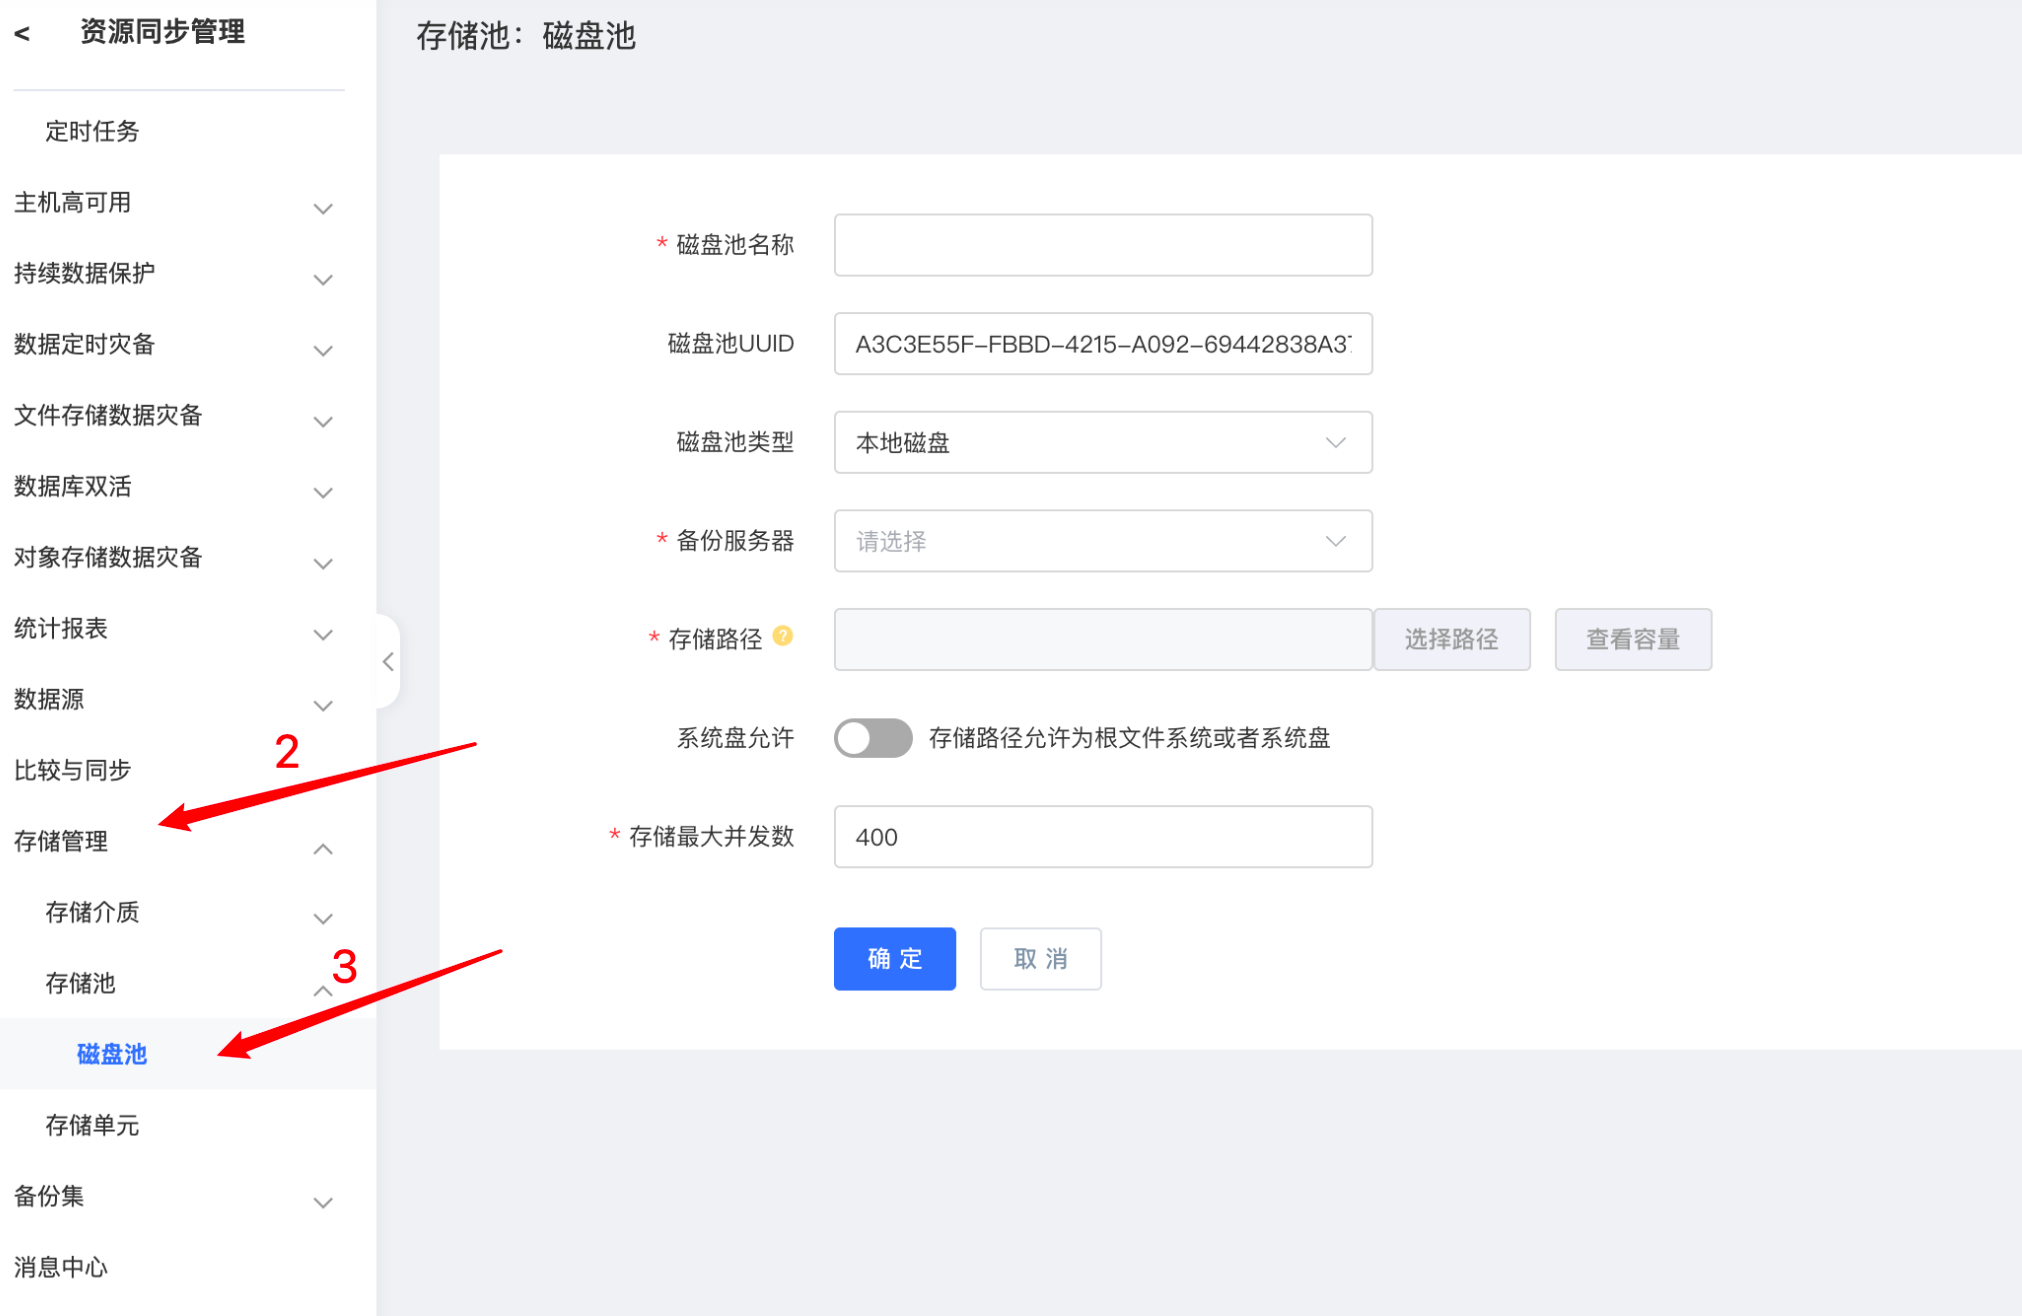This screenshot has width=2022, height=1316.
Task: Toggle the 系统盘允许 switch
Action: (873, 738)
